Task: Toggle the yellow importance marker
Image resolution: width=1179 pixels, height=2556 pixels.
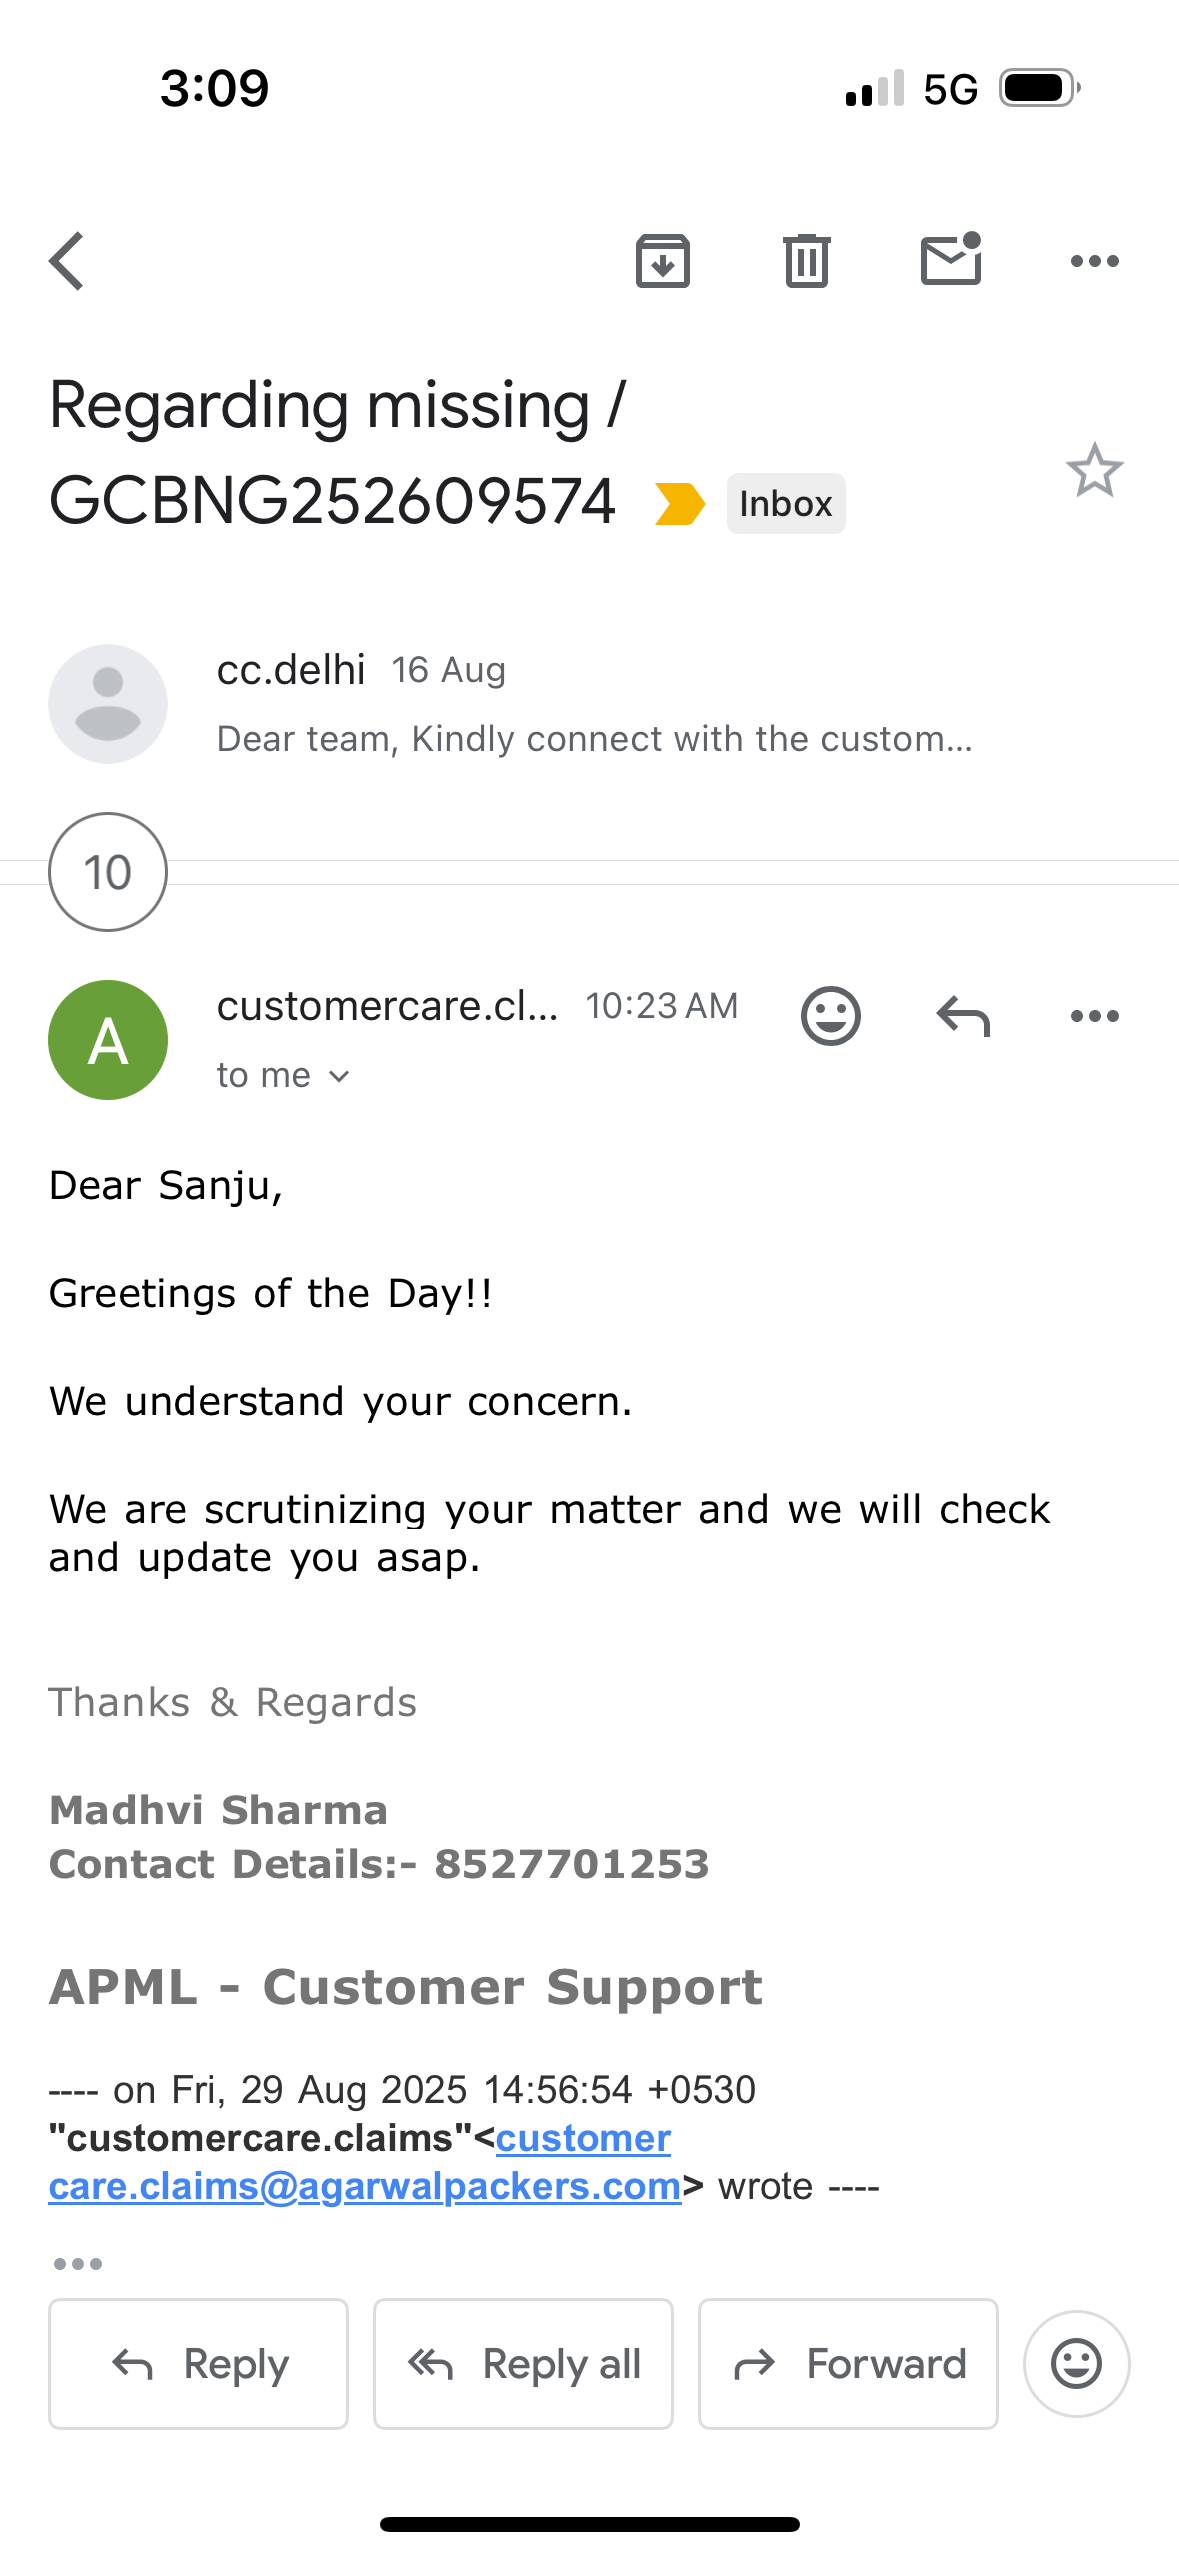Action: pyautogui.click(x=680, y=503)
